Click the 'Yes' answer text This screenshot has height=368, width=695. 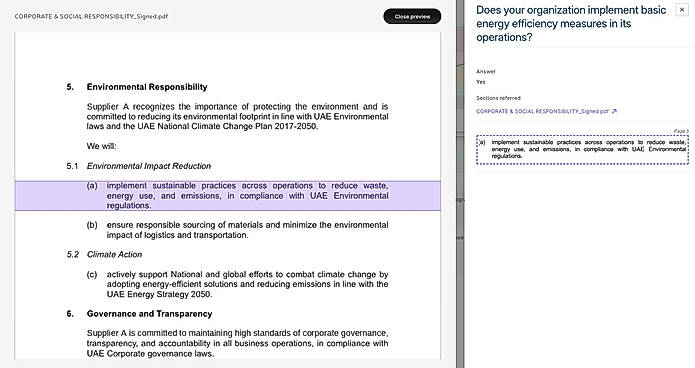(x=481, y=82)
